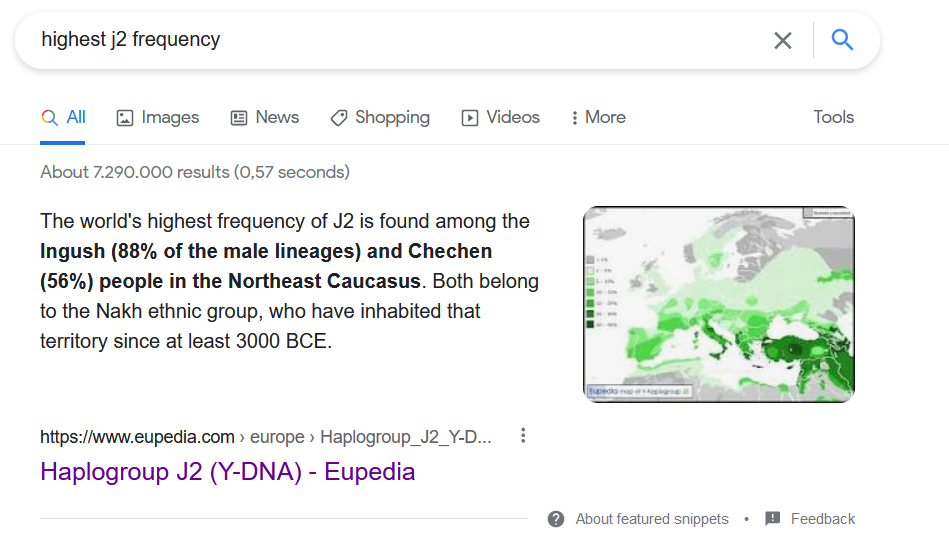
Task: Click the Videos play icon
Action: [x=470, y=118]
